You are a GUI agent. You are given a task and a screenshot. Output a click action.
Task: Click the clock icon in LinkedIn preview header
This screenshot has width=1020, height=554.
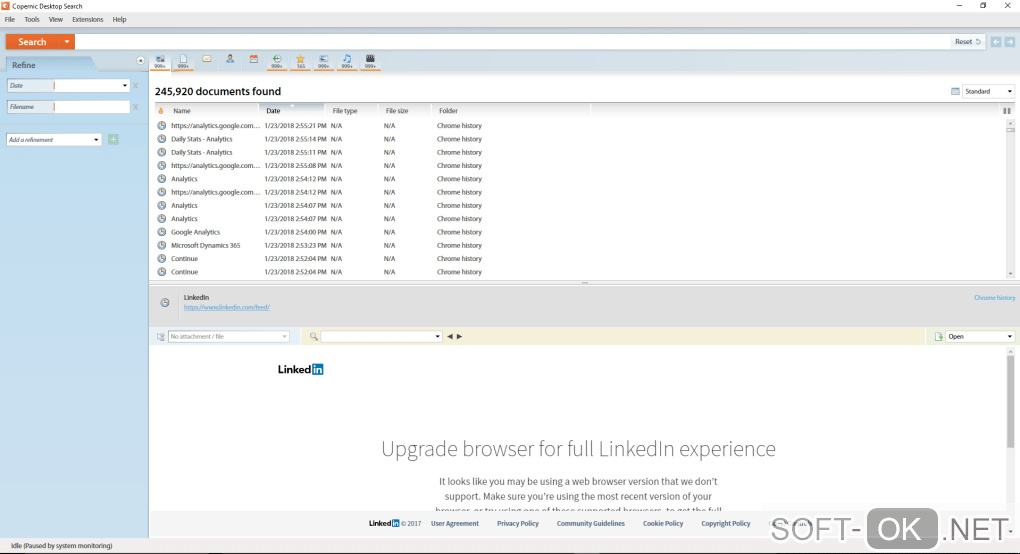(x=165, y=302)
